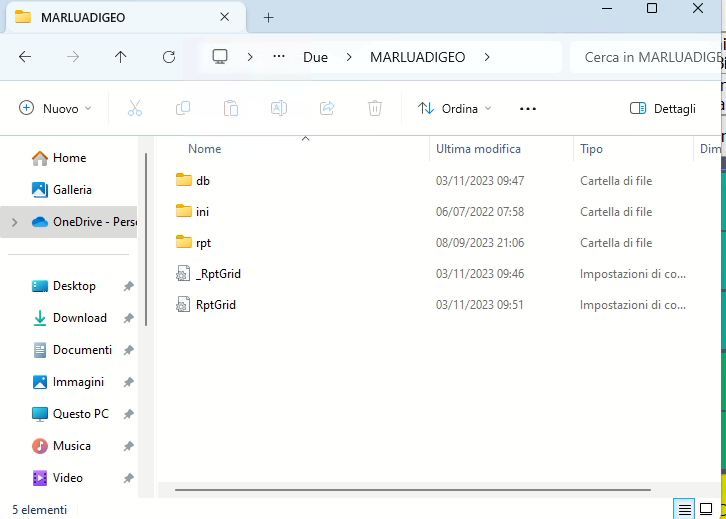This screenshot has width=726, height=519.
Task: Click the Share icon in toolbar
Action: point(327,108)
